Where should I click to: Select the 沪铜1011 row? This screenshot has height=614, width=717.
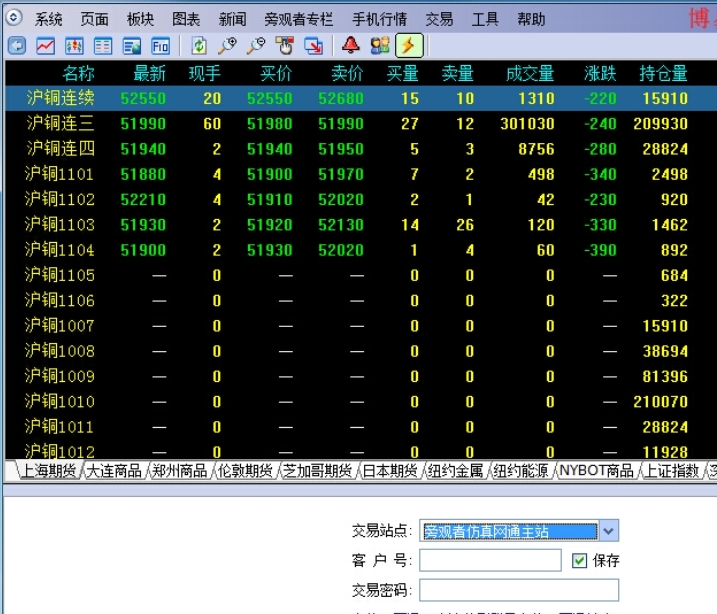click(360, 427)
